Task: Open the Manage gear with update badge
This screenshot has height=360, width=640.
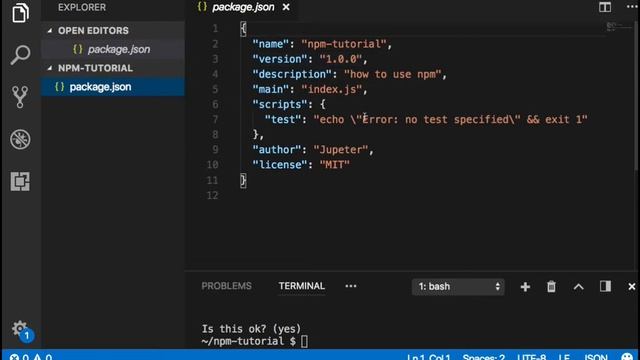Action: click(x=21, y=331)
